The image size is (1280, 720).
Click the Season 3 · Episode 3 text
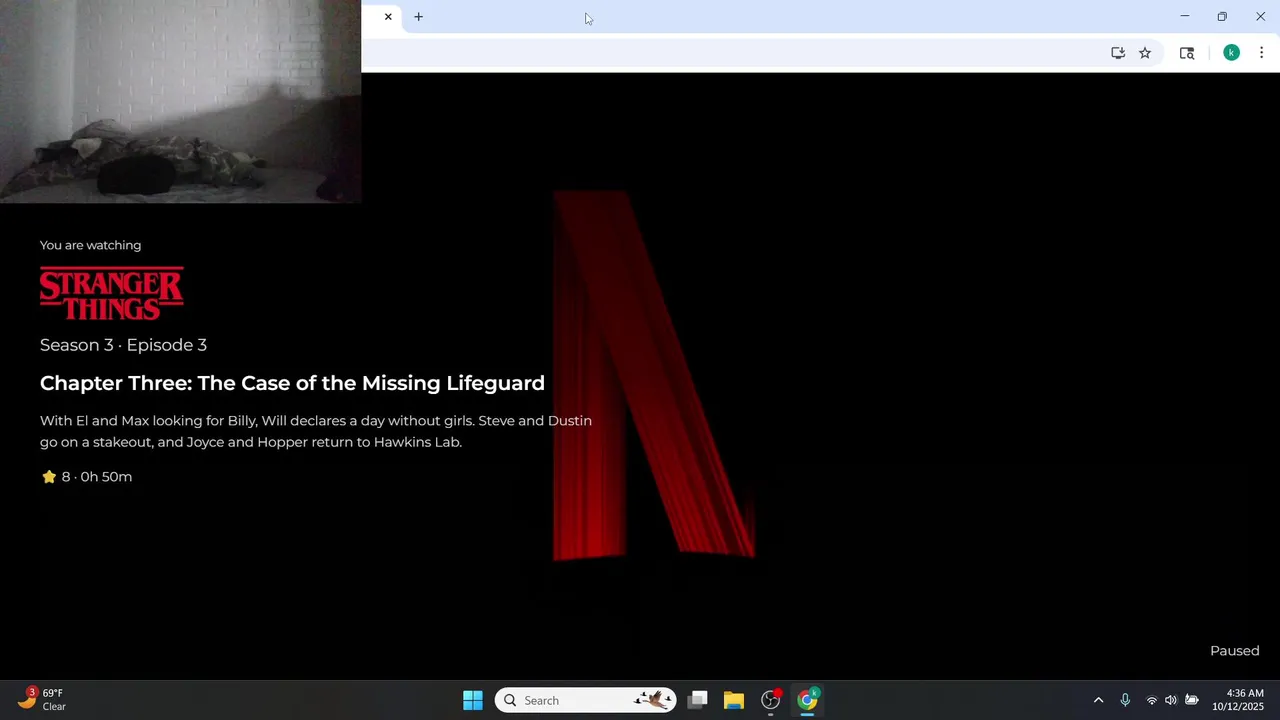pos(123,345)
